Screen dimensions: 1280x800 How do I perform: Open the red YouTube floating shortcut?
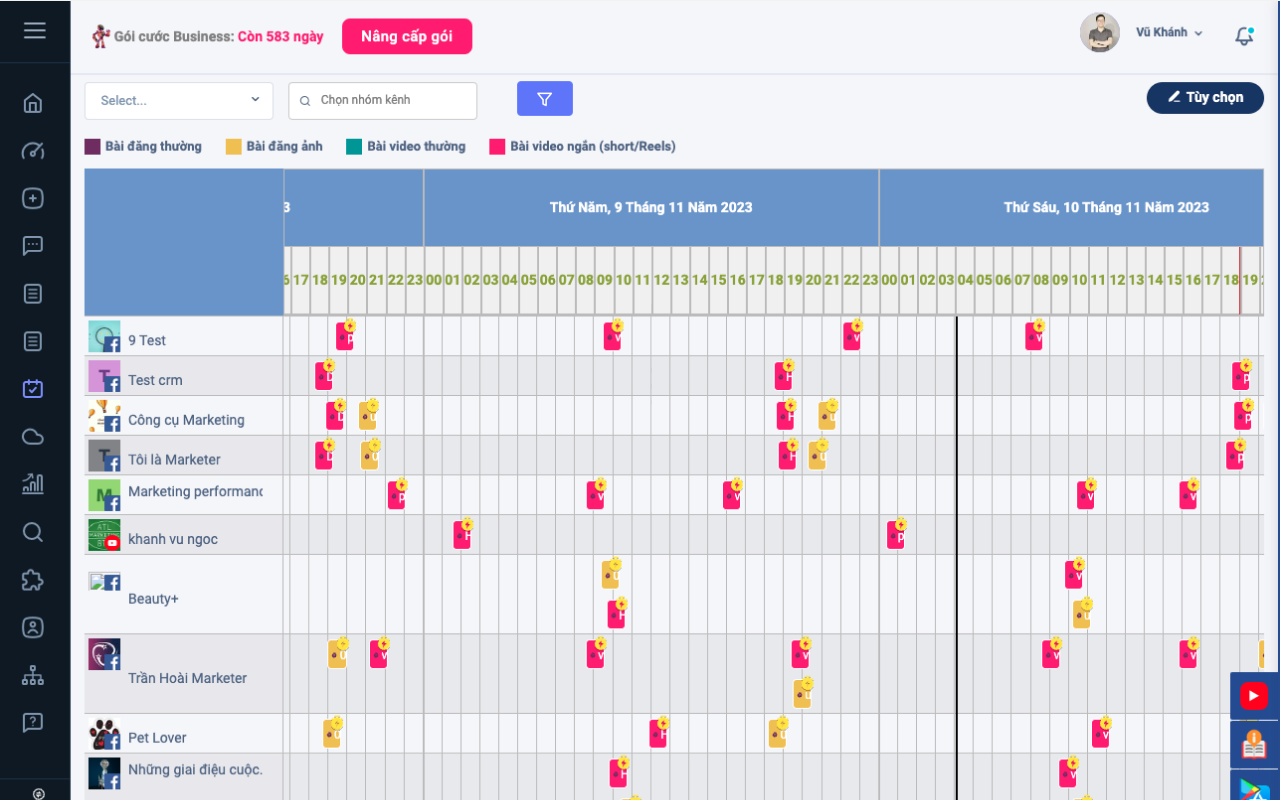click(1253, 695)
